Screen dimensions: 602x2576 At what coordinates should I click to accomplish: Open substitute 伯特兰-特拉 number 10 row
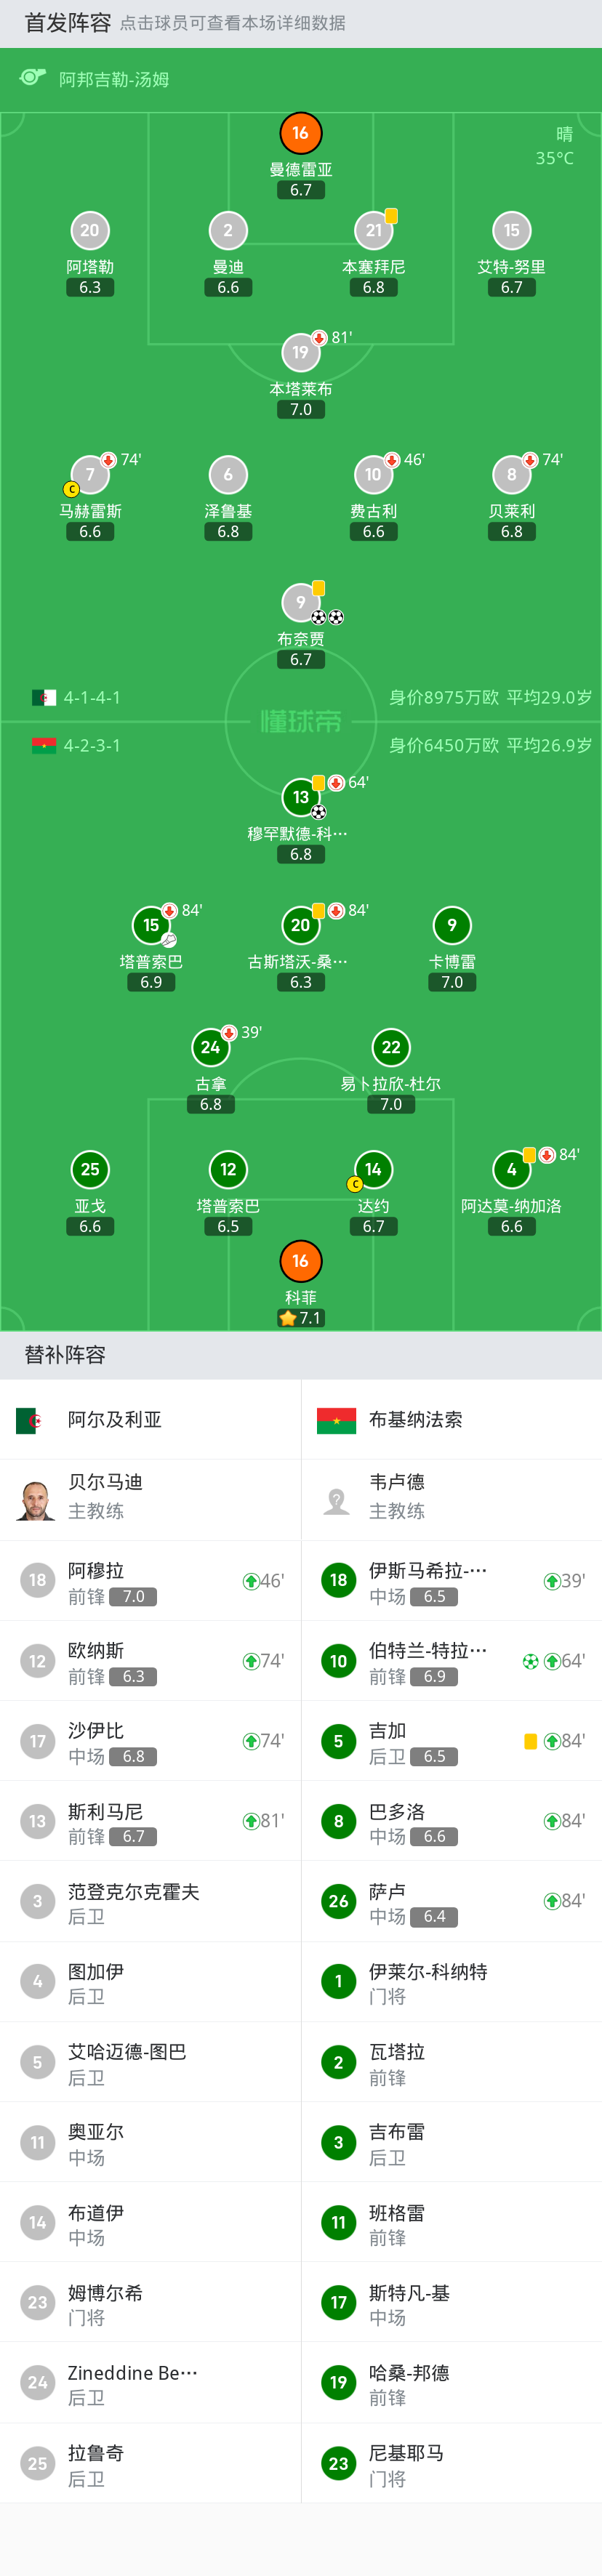pos(452,1661)
